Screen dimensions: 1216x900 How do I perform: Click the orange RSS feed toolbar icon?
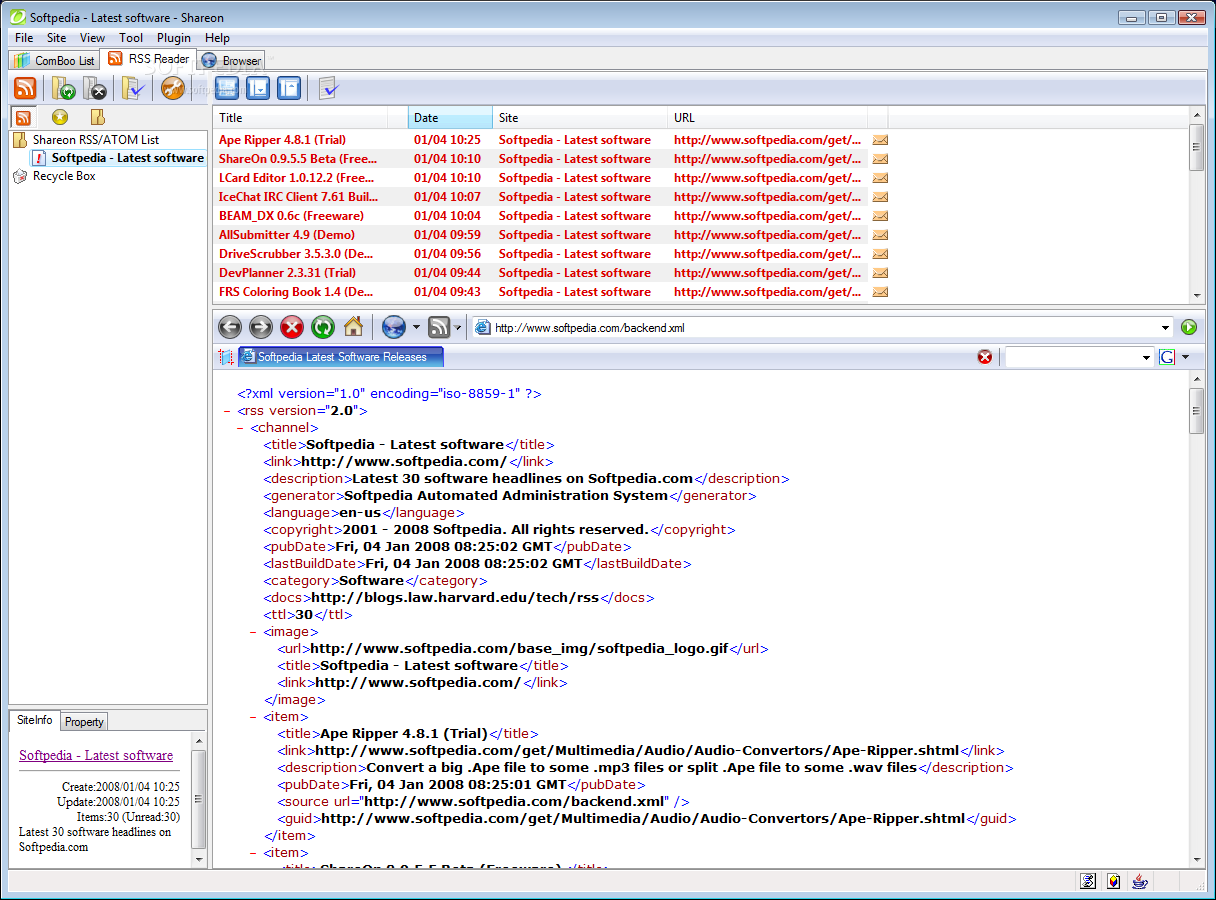[x=25, y=88]
